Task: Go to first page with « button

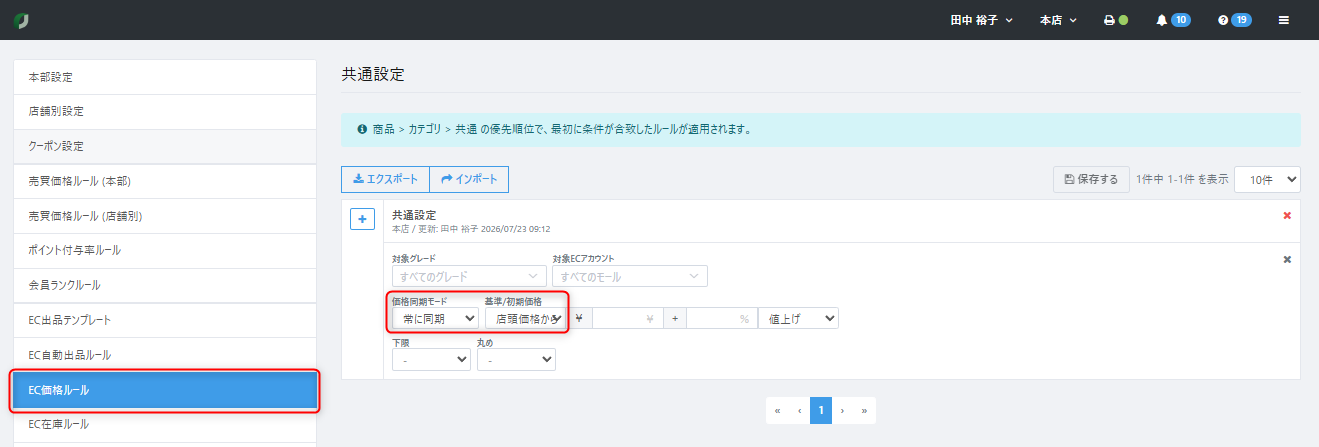Action: (777, 410)
